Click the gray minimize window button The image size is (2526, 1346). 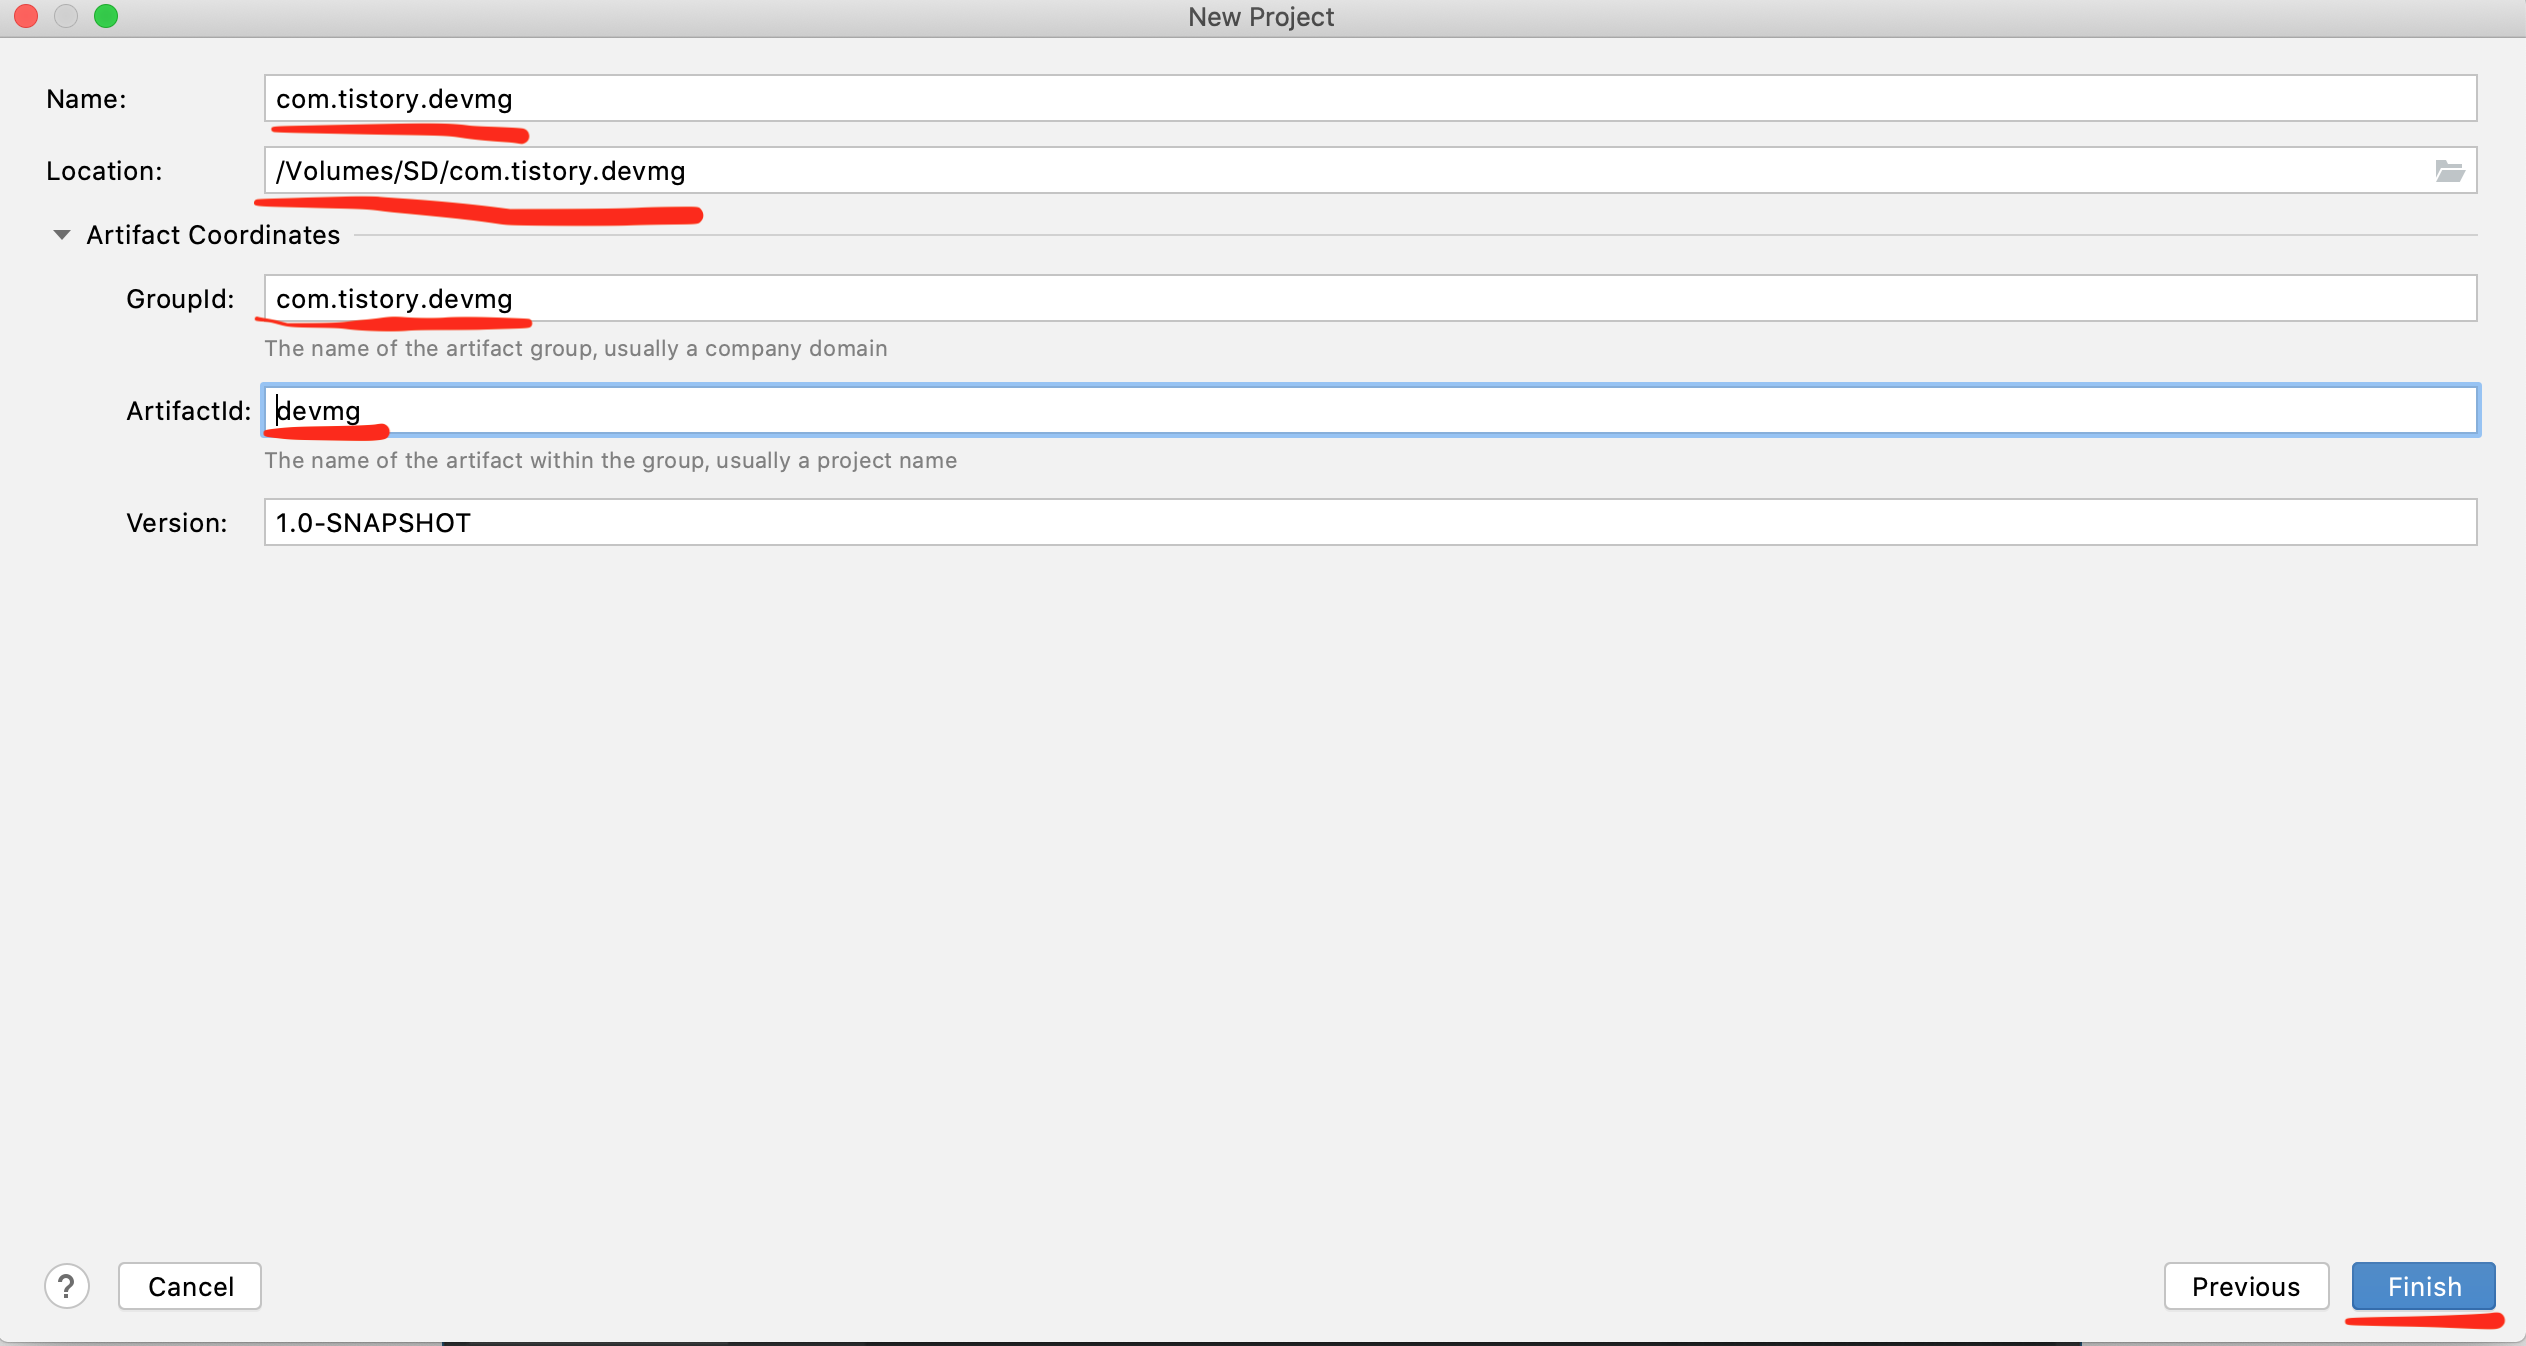point(66,16)
